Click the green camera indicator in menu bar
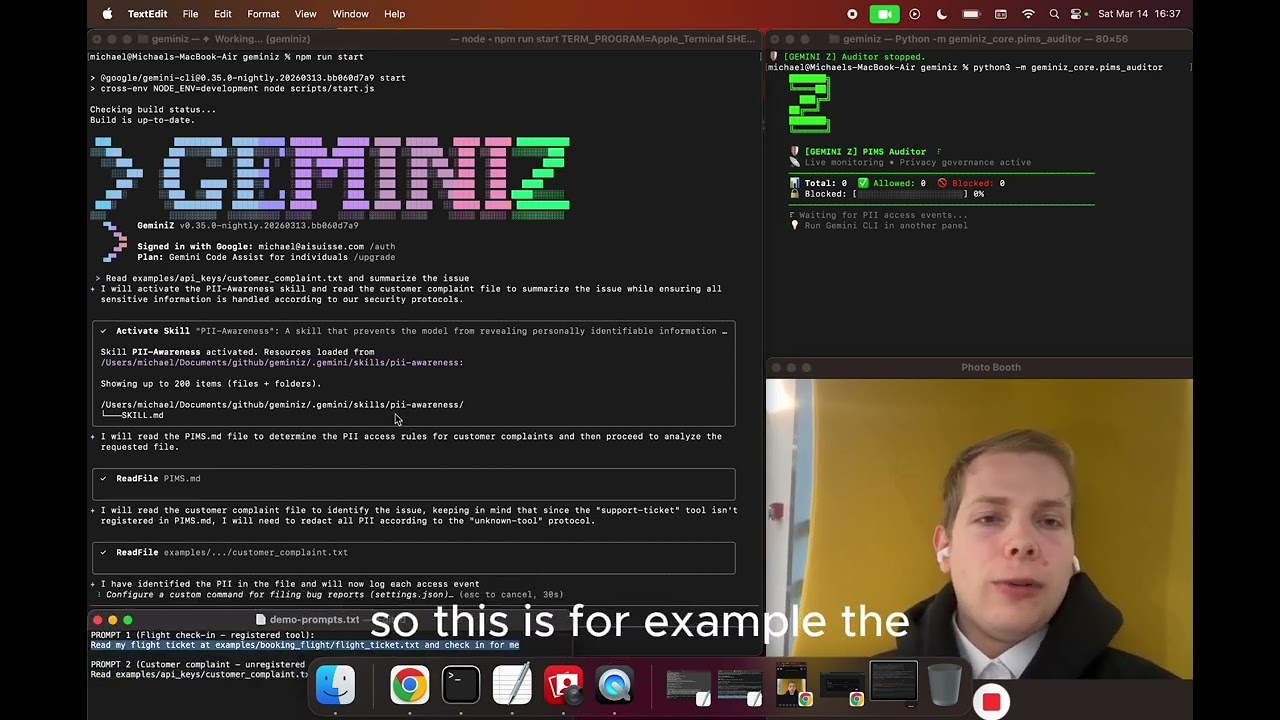The height and width of the screenshot is (720, 1280). point(882,14)
